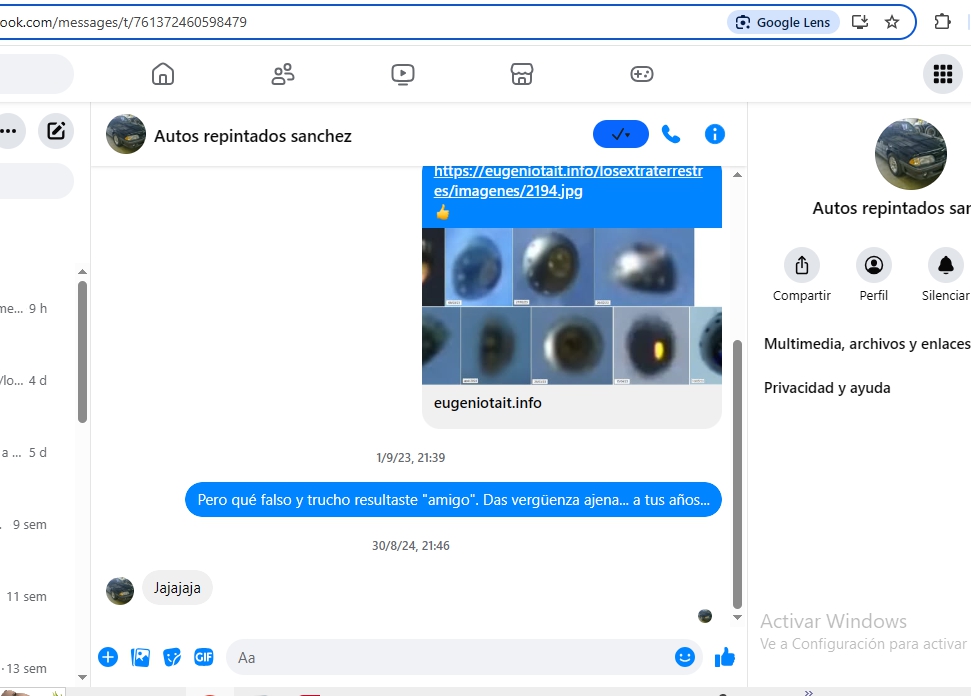Choose a sticker
Screen dimensions: 971x696
(x=172, y=657)
